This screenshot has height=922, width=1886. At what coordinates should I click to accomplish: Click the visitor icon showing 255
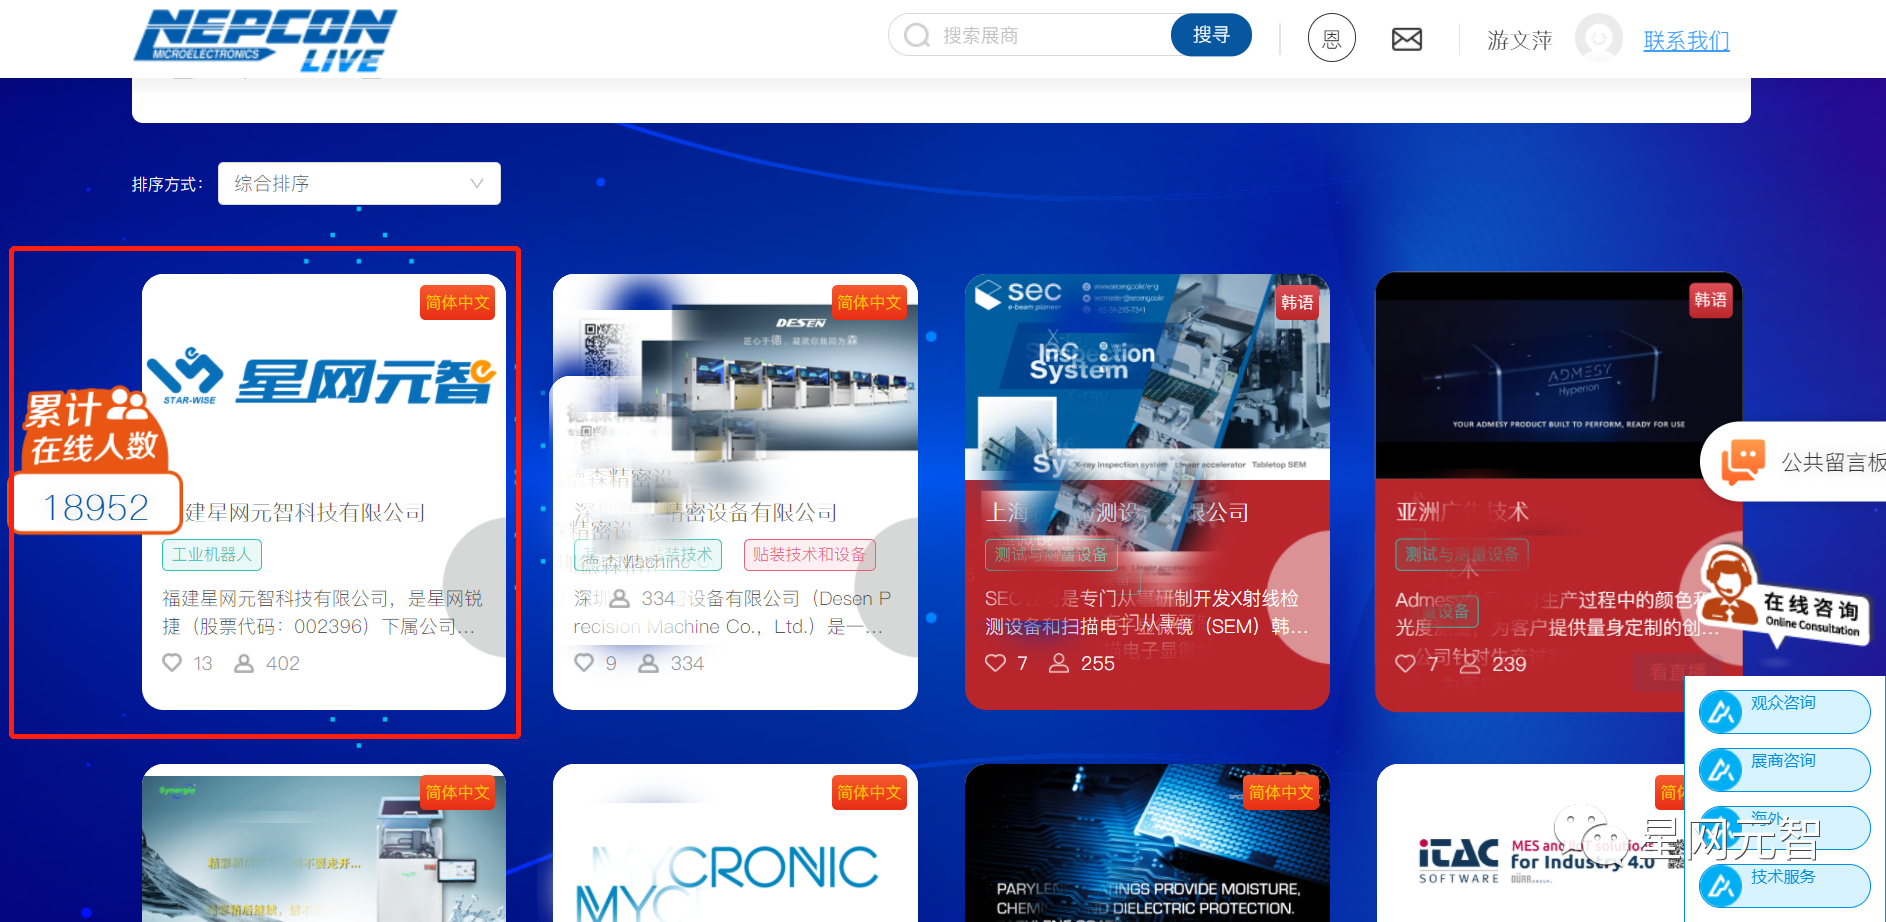pos(1058,663)
